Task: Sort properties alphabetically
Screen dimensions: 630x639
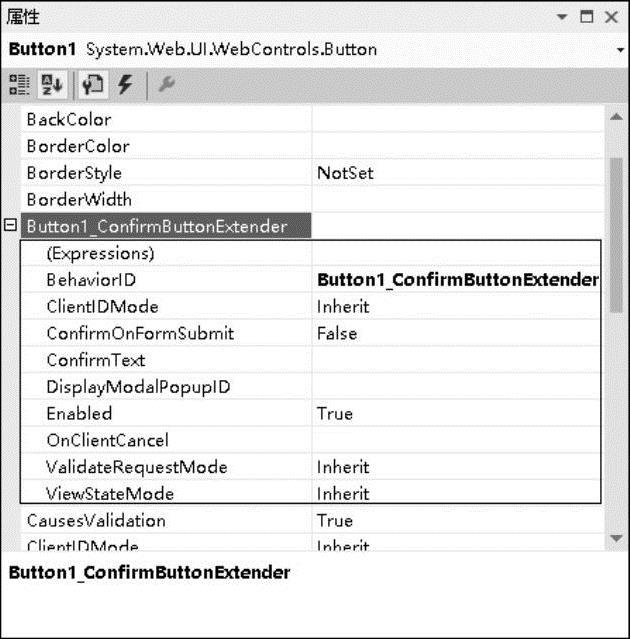Action: tap(52, 85)
